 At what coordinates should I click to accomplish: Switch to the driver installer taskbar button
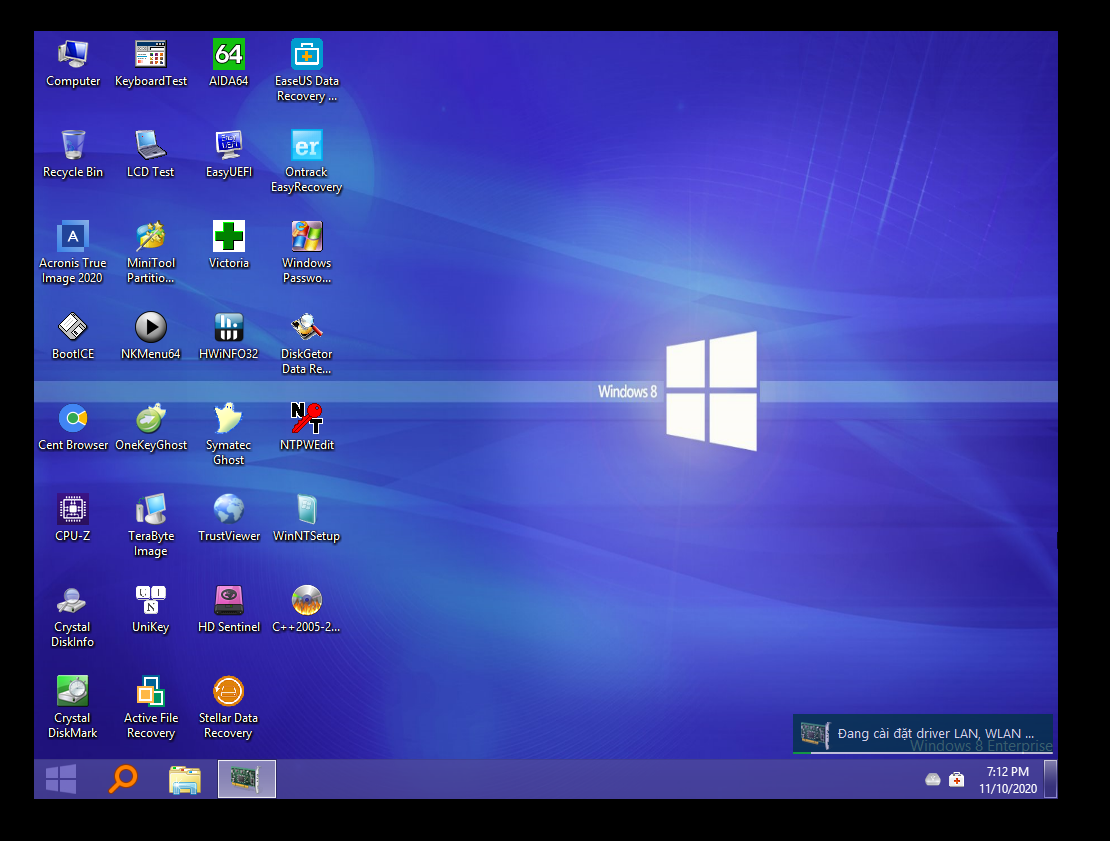click(x=246, y=779)
